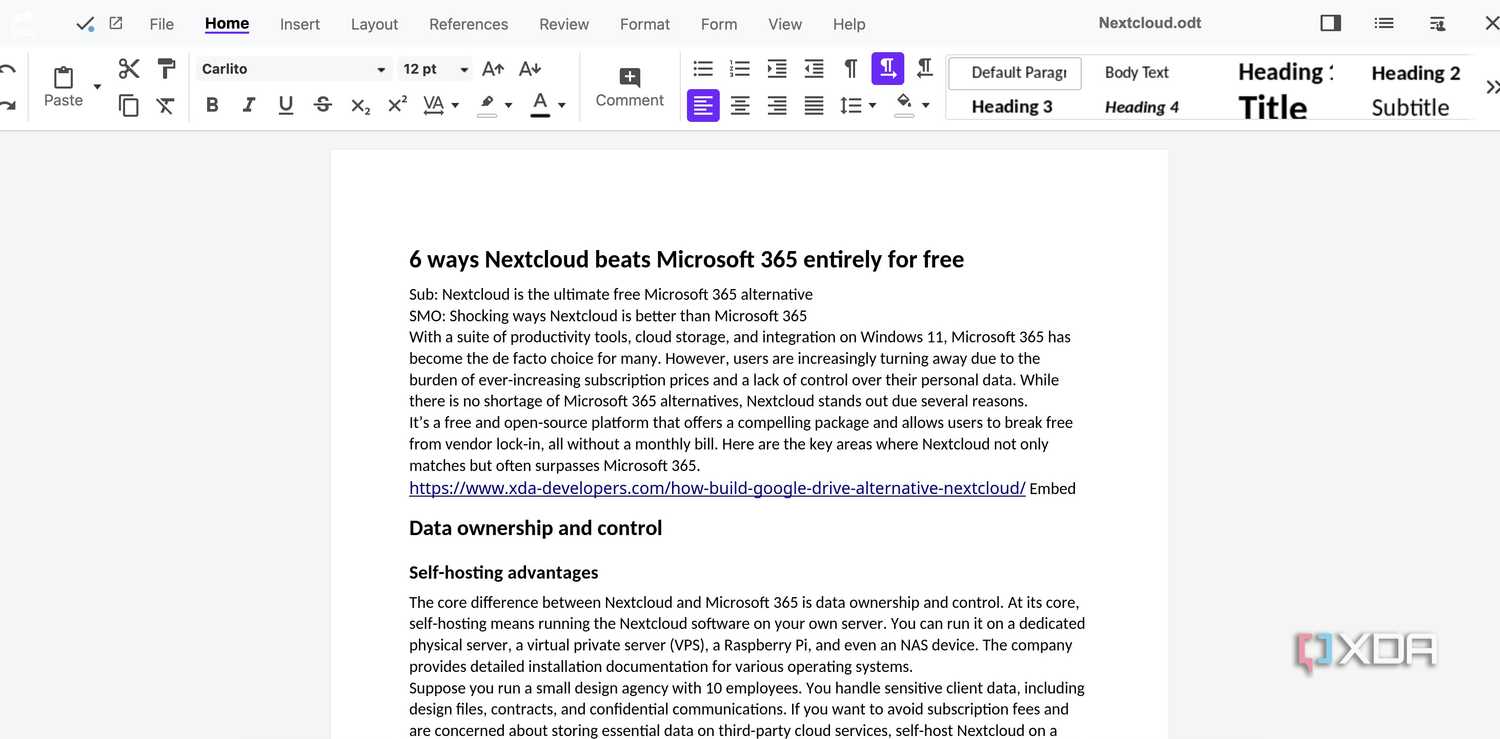The image size is (1500, 739).
Task: Apply the paragraph background color bucket
Action: pyautogui.click(x=904, y=104)
